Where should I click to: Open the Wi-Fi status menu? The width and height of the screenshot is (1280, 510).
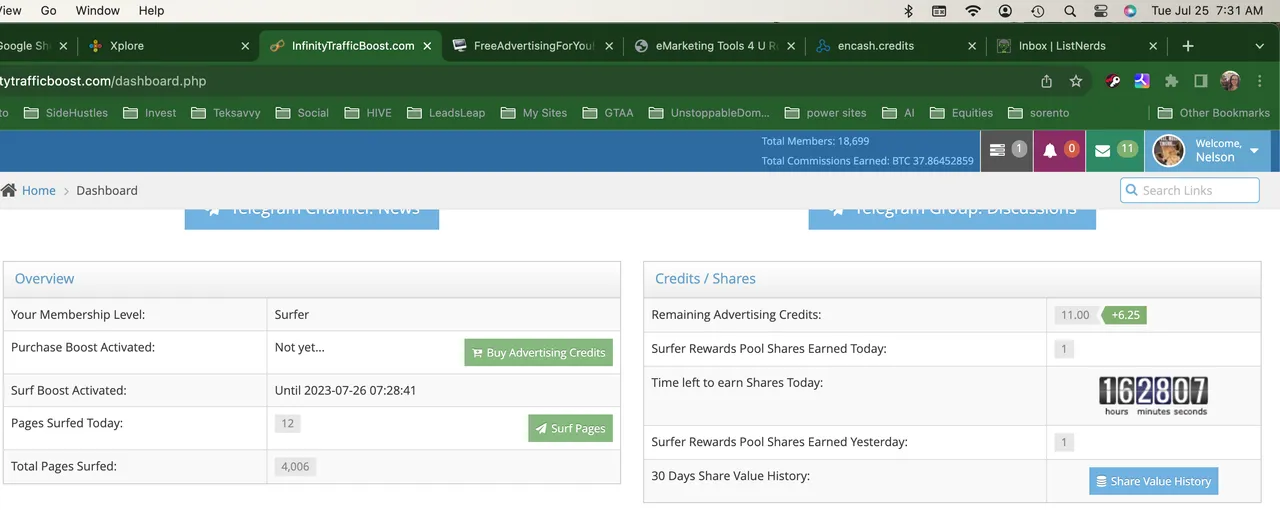972,11
